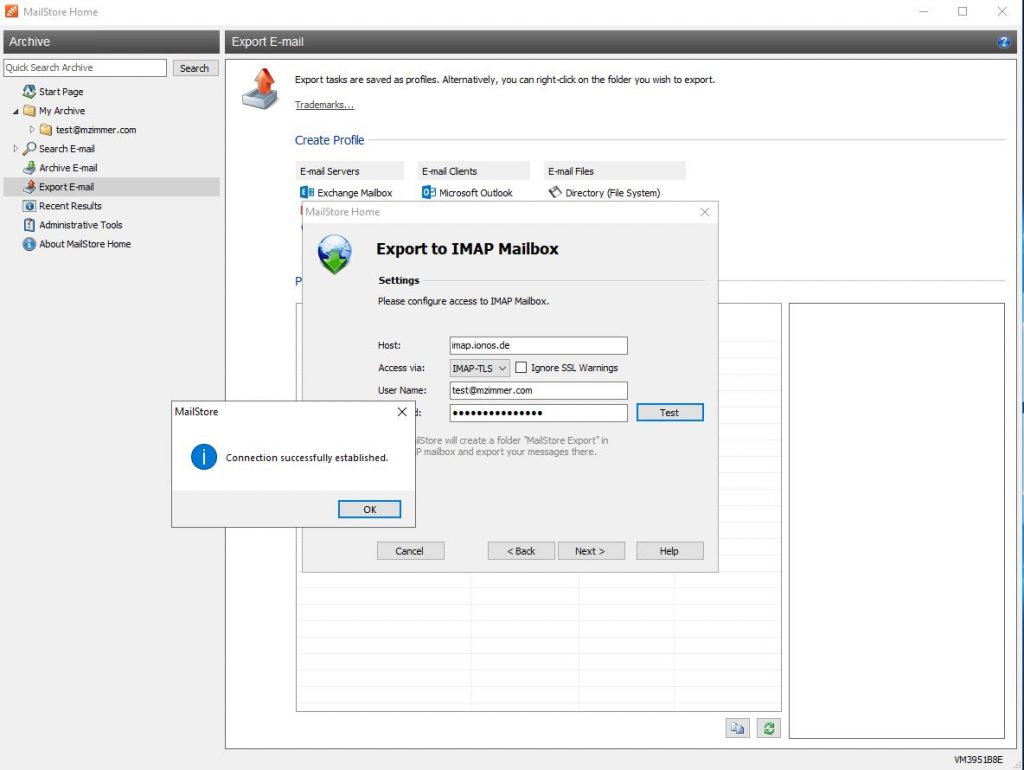The height and width of the screenshot is (770, 1024).
Task: Click the green refresh icon below list
Action: click(x=767, y=729)
